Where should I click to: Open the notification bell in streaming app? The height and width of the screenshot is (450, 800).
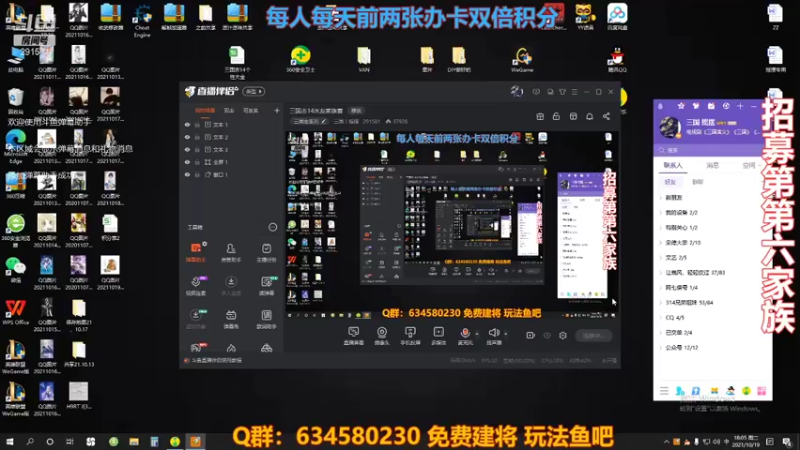click(589, 117)
